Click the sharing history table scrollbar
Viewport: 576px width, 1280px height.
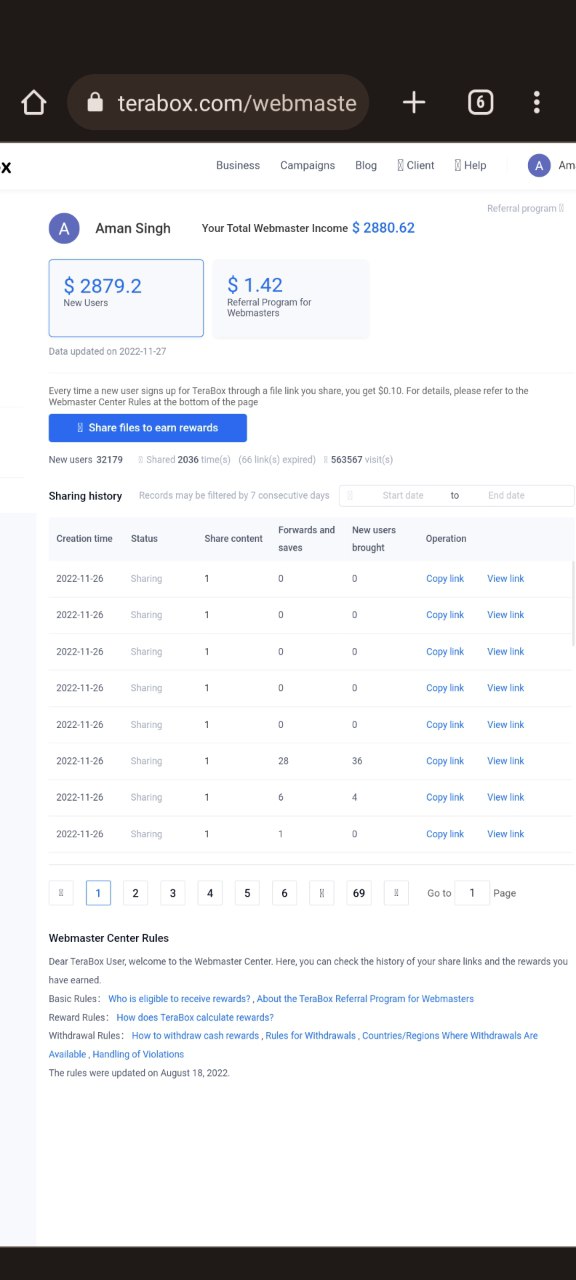572,603
